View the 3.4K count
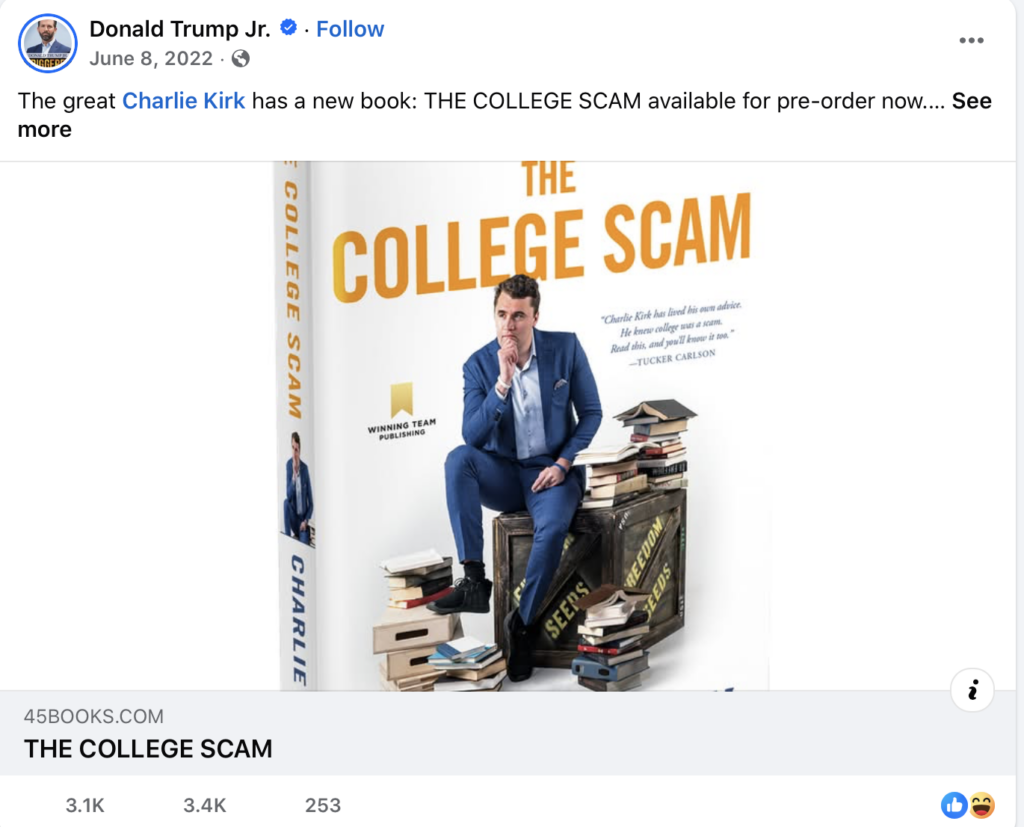This screenshot has width=1024, height=827. [204, 804]
